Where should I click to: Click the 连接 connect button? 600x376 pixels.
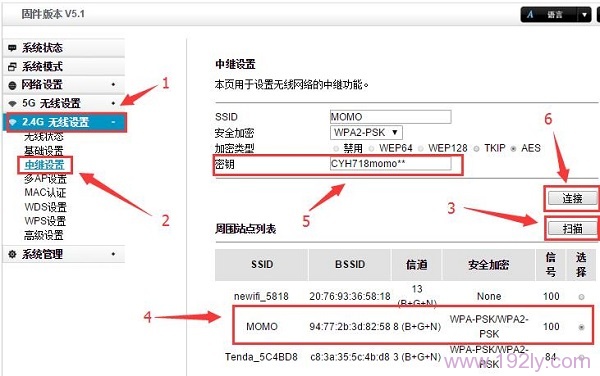(572, 198)
